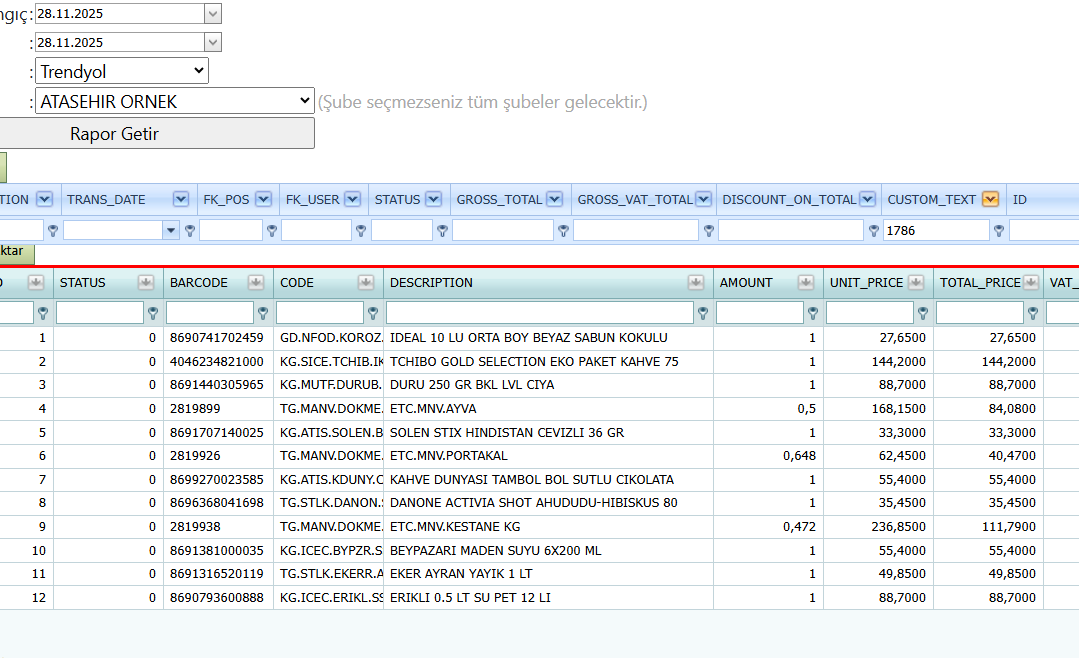Click the CODE filter funnel icon
Screen dimensions: 1079x658
(373, 313)
